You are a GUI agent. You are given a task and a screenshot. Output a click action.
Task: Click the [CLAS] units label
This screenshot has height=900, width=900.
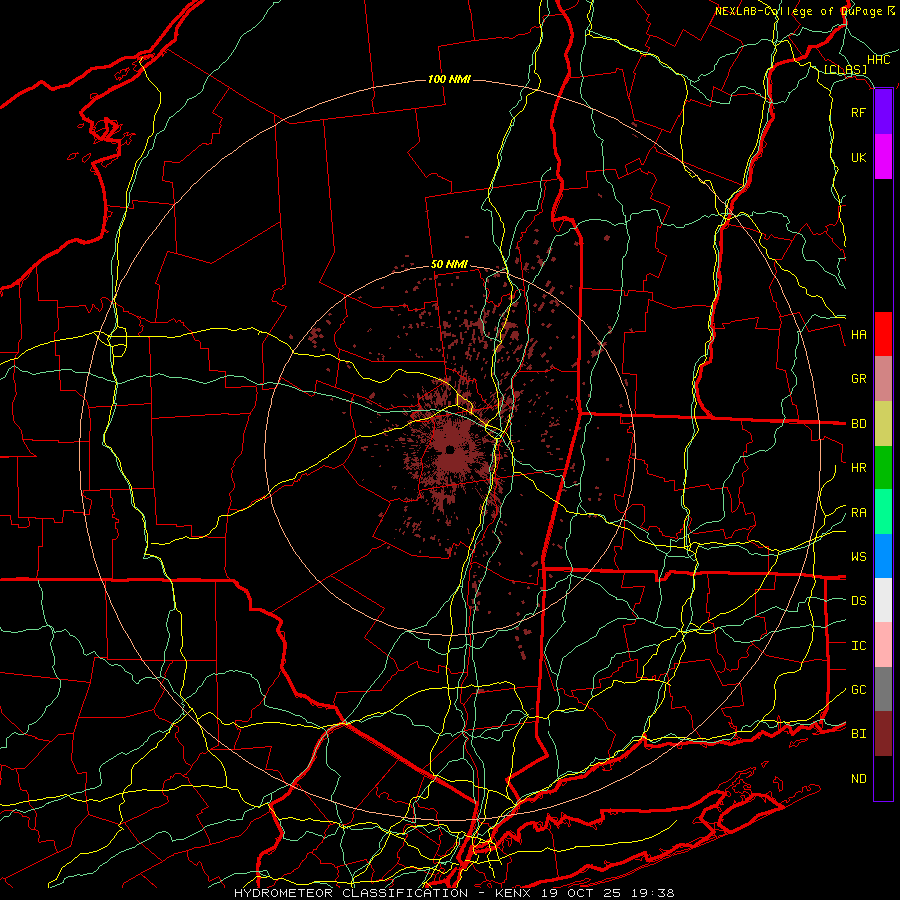point(845,70)
